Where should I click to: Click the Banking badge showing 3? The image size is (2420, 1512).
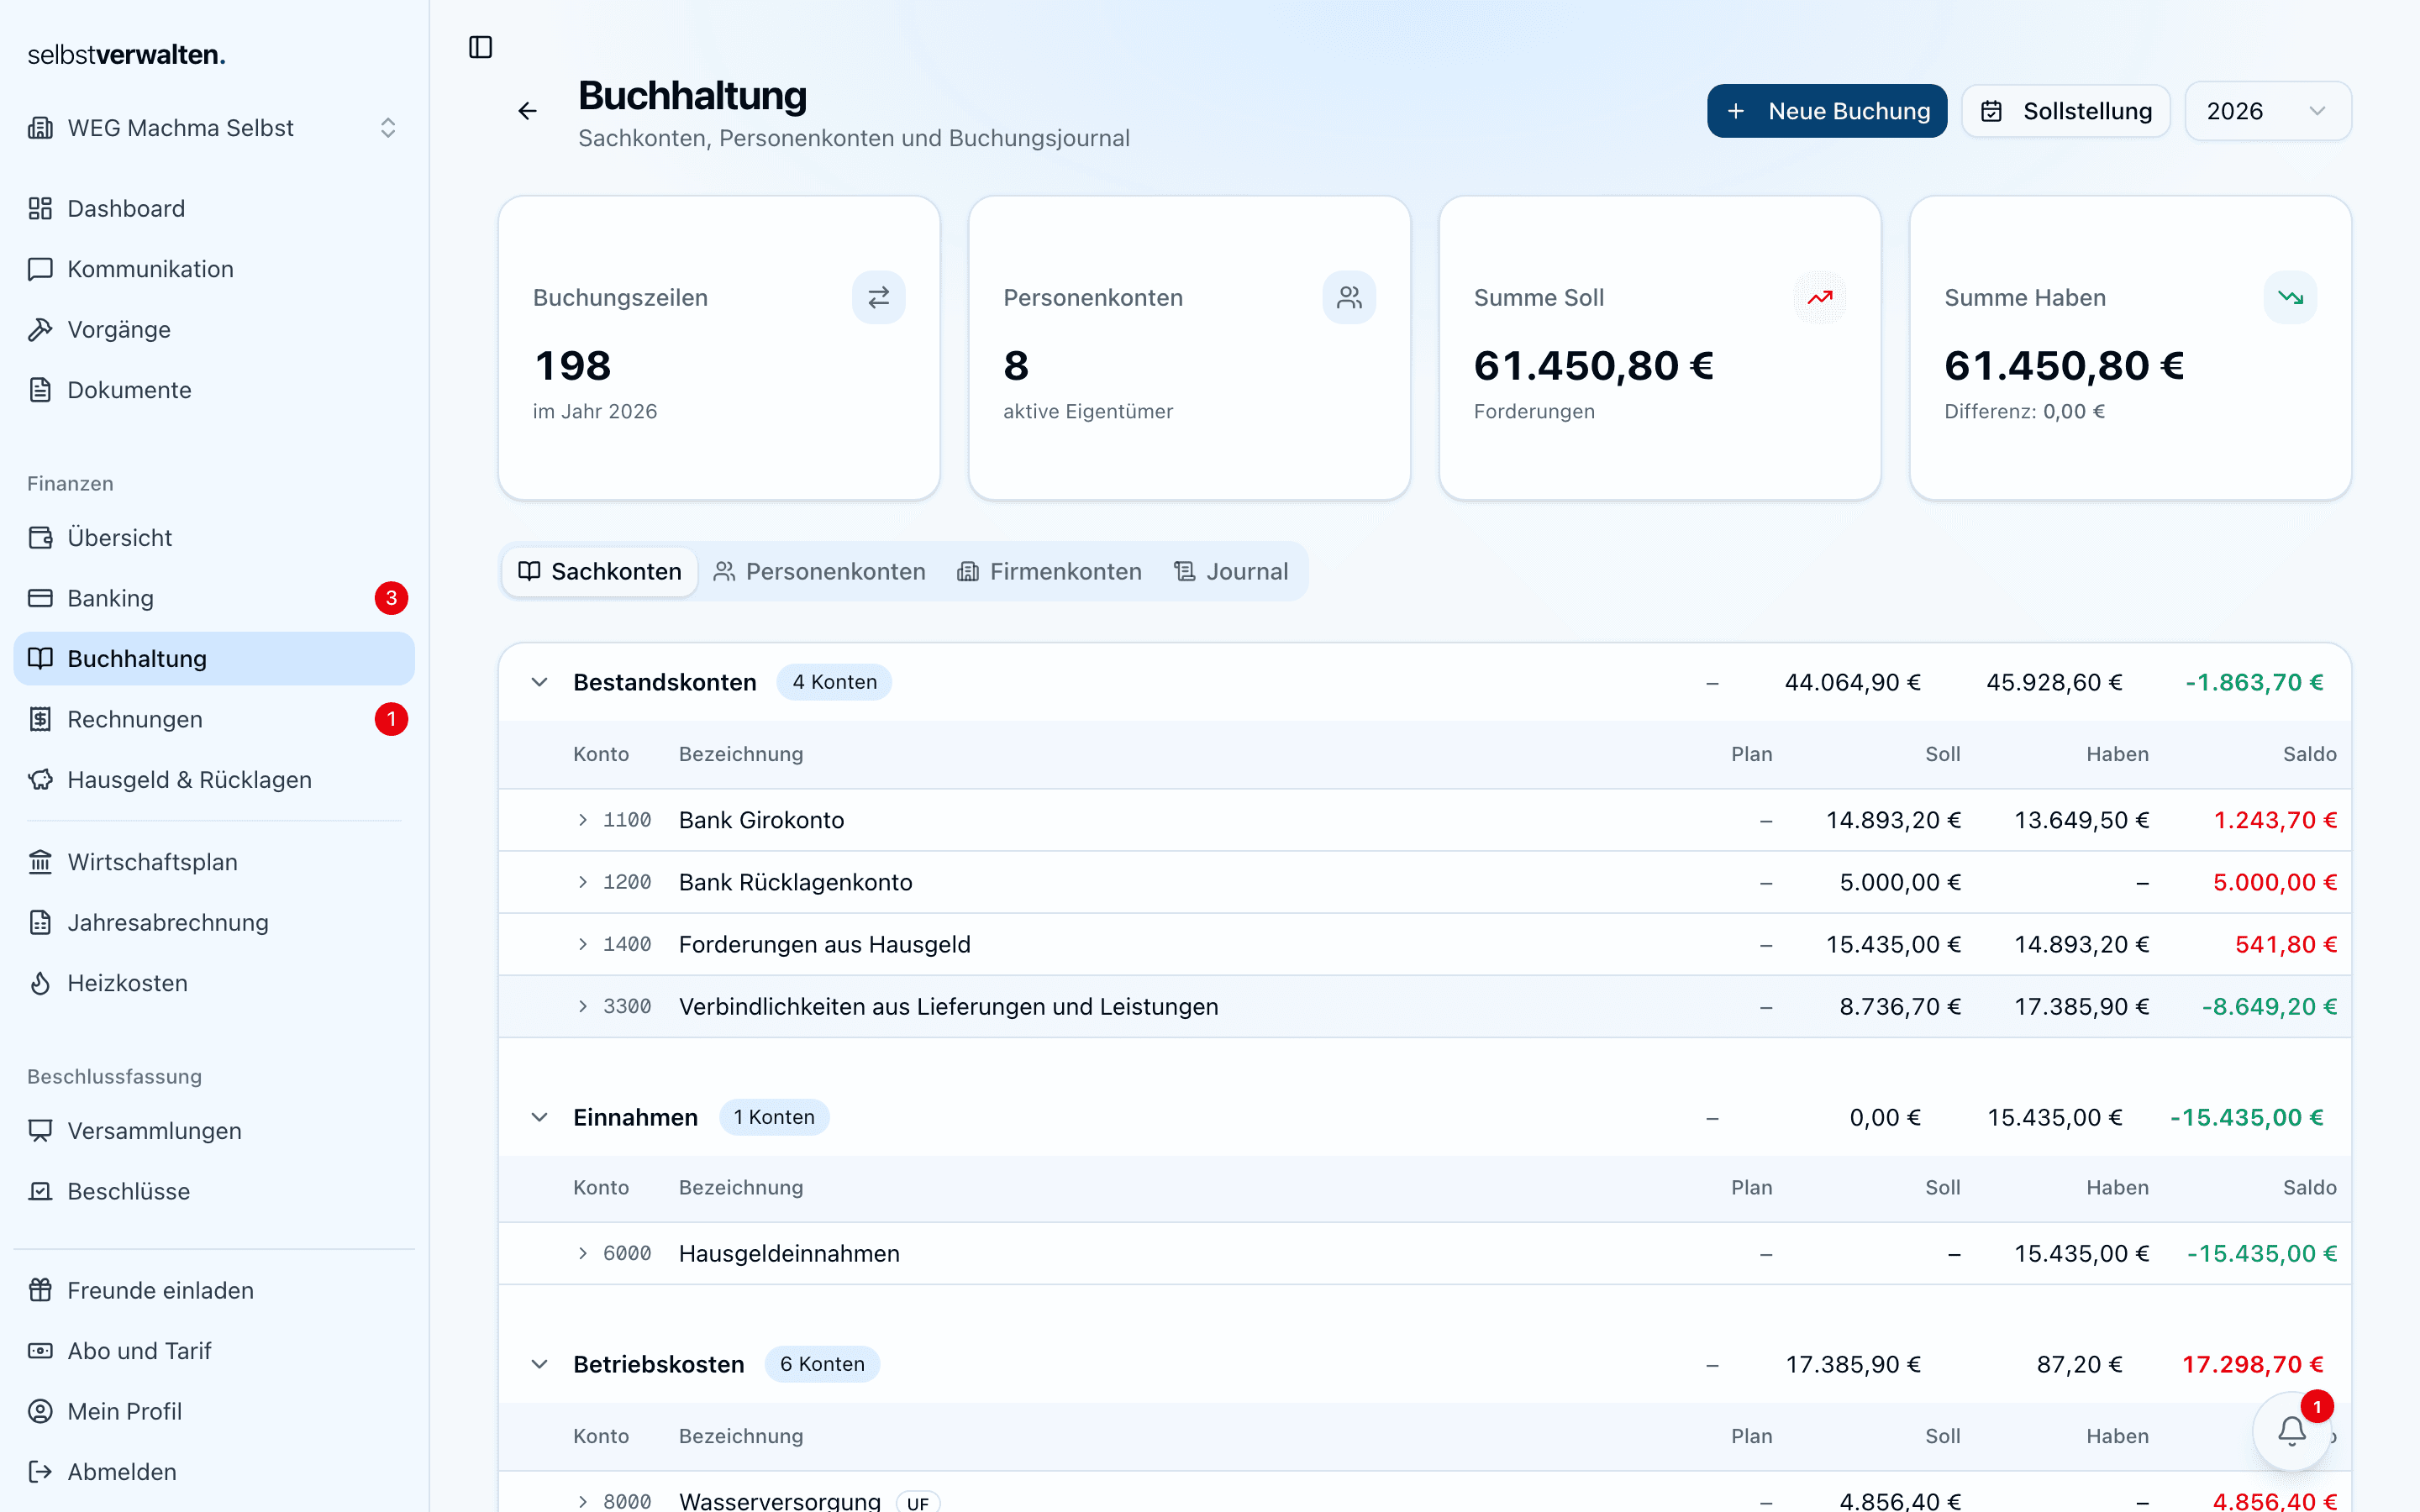pos(391,598)
